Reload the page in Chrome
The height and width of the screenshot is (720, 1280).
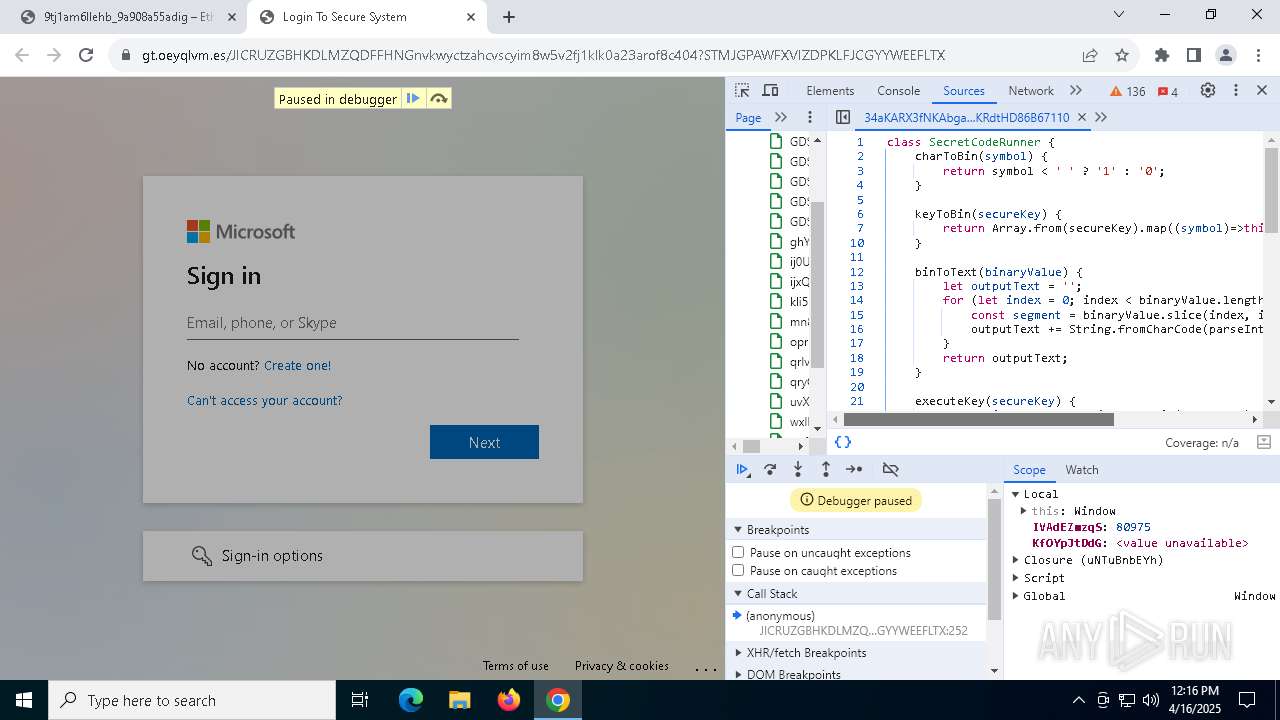86,55
